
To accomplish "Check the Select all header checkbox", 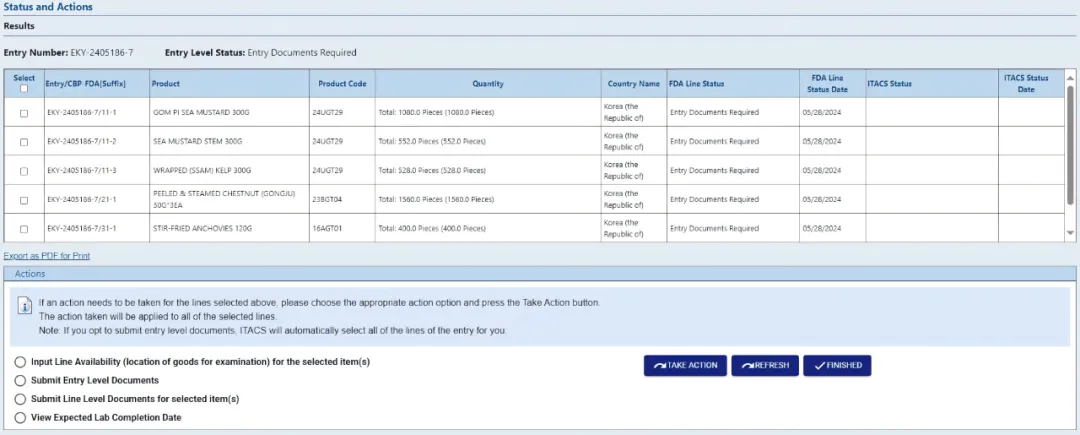I will click(x=24, y=89).
